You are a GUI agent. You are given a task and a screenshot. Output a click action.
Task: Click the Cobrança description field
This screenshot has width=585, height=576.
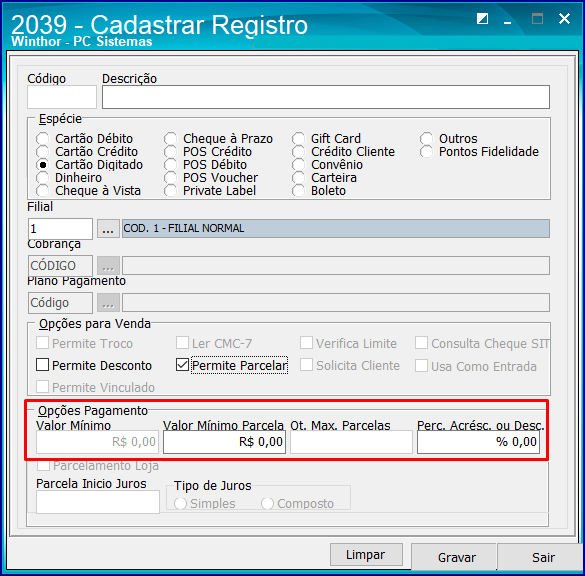click(336, 266)
